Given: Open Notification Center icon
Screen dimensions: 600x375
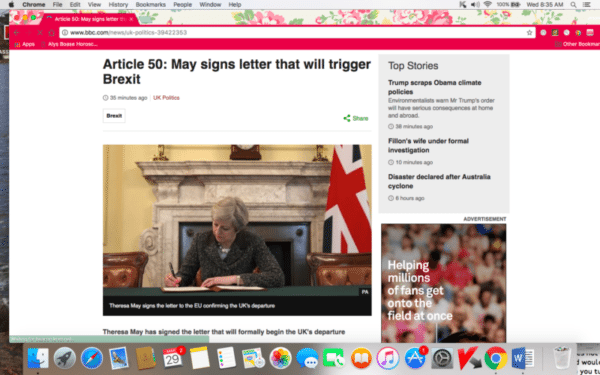Looking at the screenshot, I should click(587, 5).
